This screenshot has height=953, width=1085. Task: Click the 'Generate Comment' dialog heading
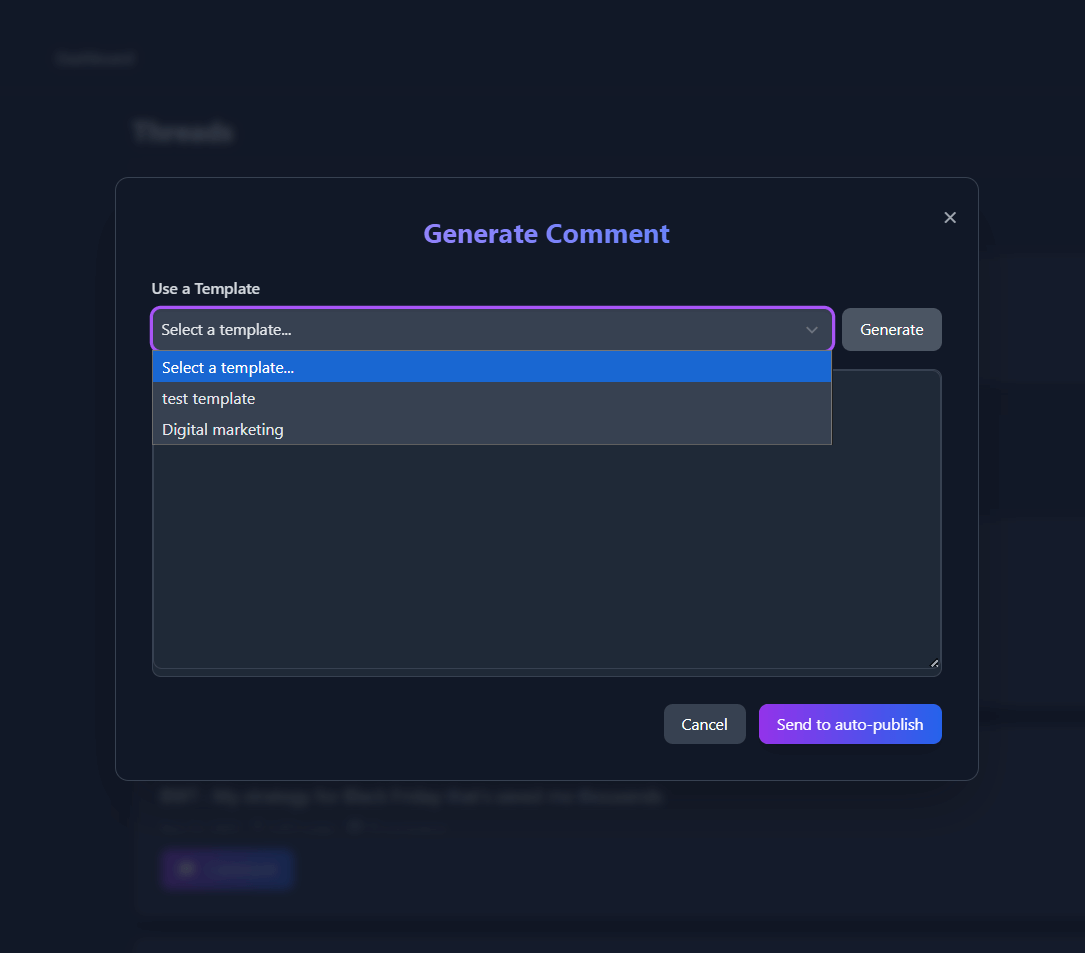(546, 234)
